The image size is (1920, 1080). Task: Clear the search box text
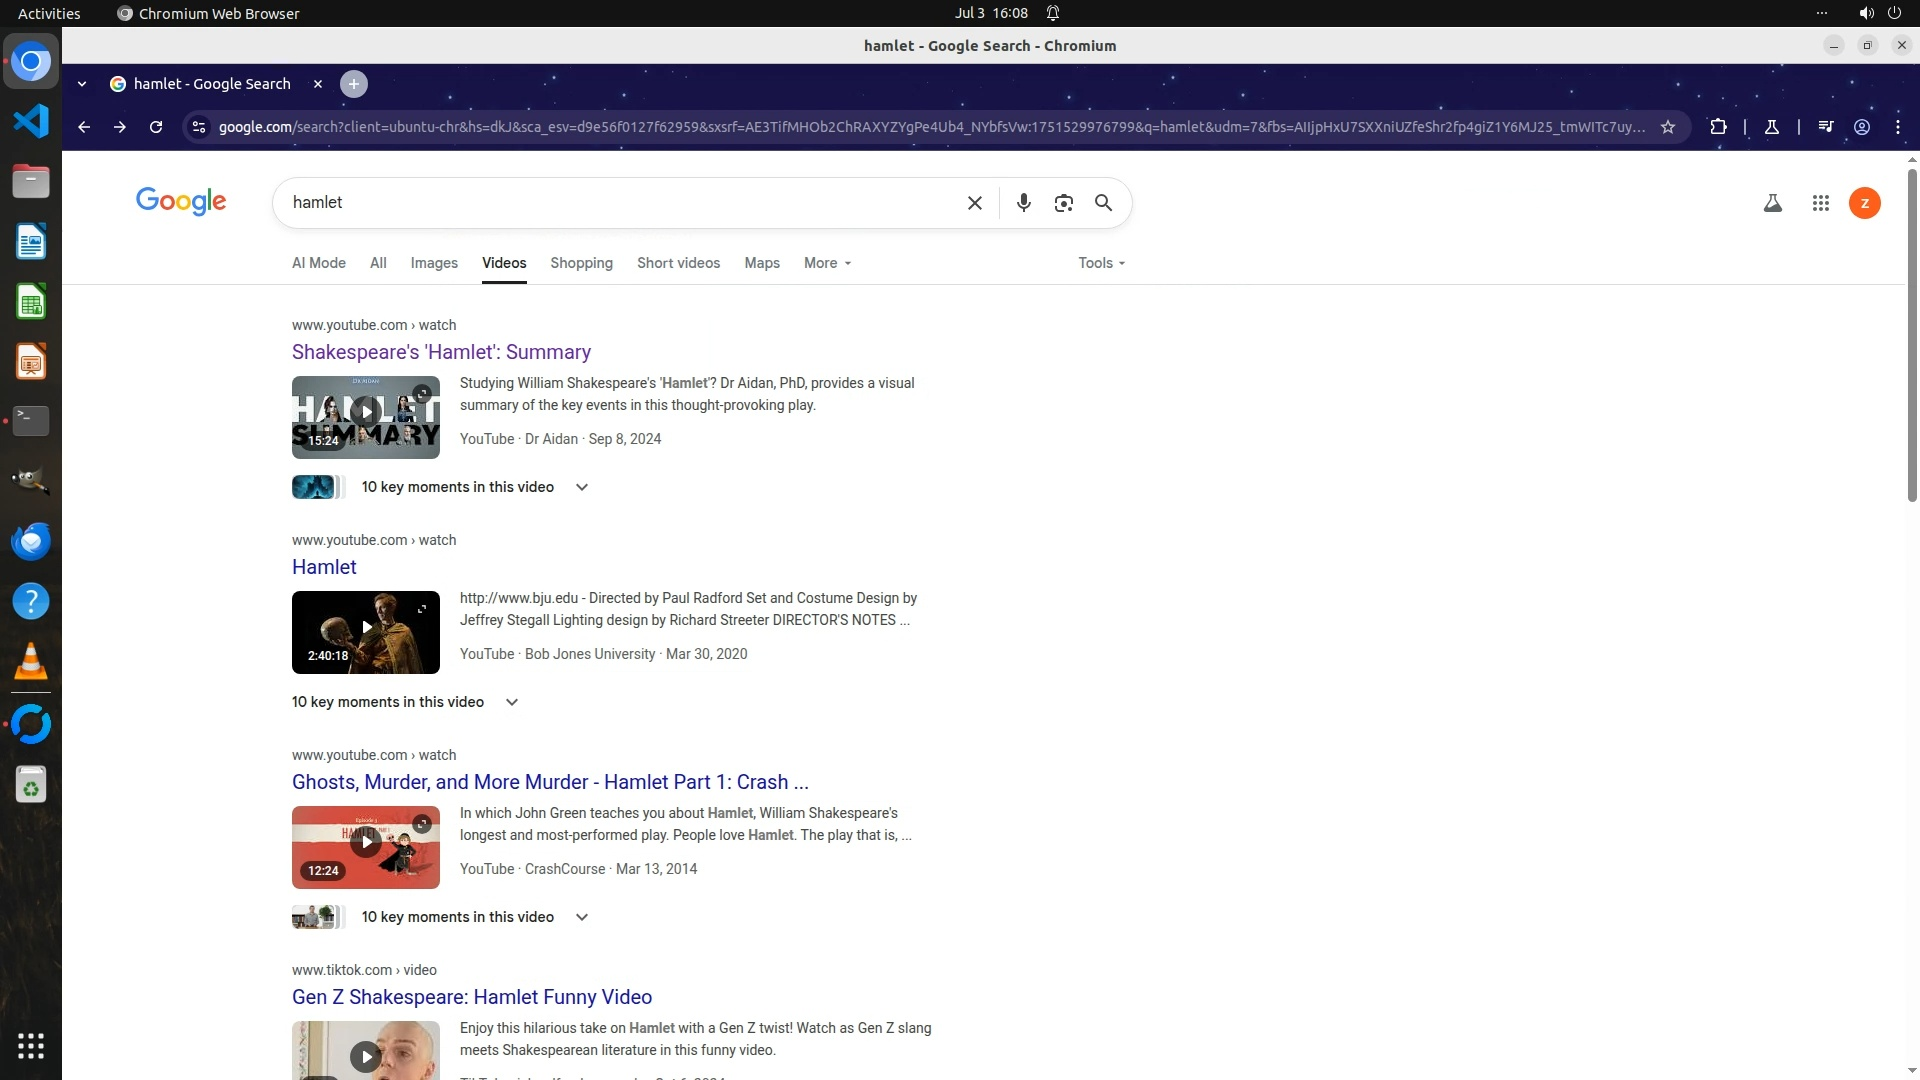pyautogui.click(x=974, y=203)
